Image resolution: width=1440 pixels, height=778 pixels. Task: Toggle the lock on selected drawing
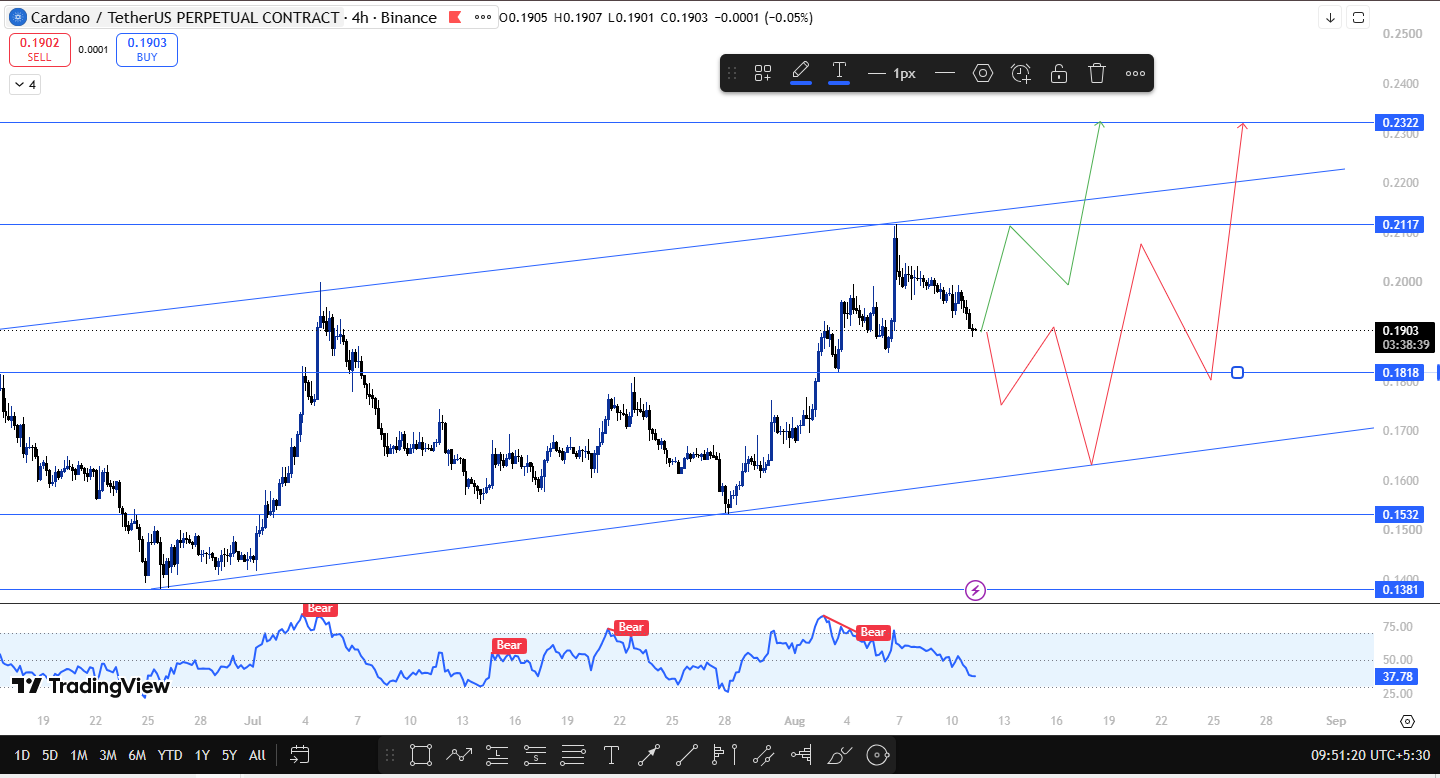tap(1059, 73)
